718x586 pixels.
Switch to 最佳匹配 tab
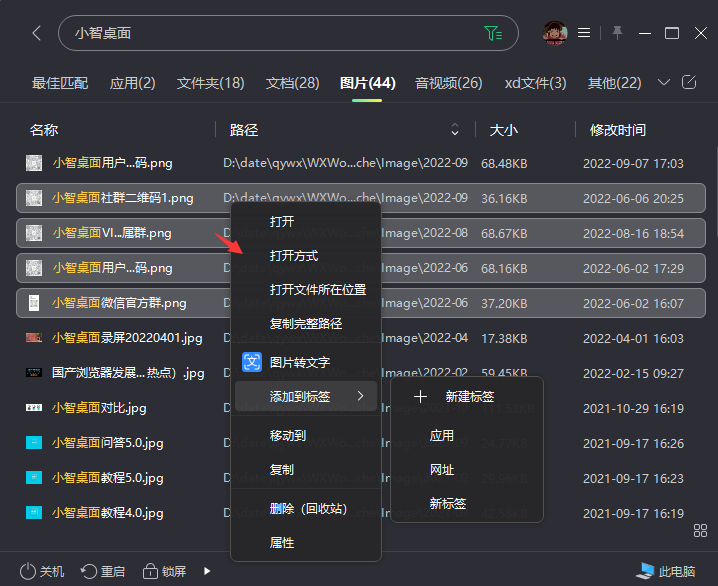[60, 83]
